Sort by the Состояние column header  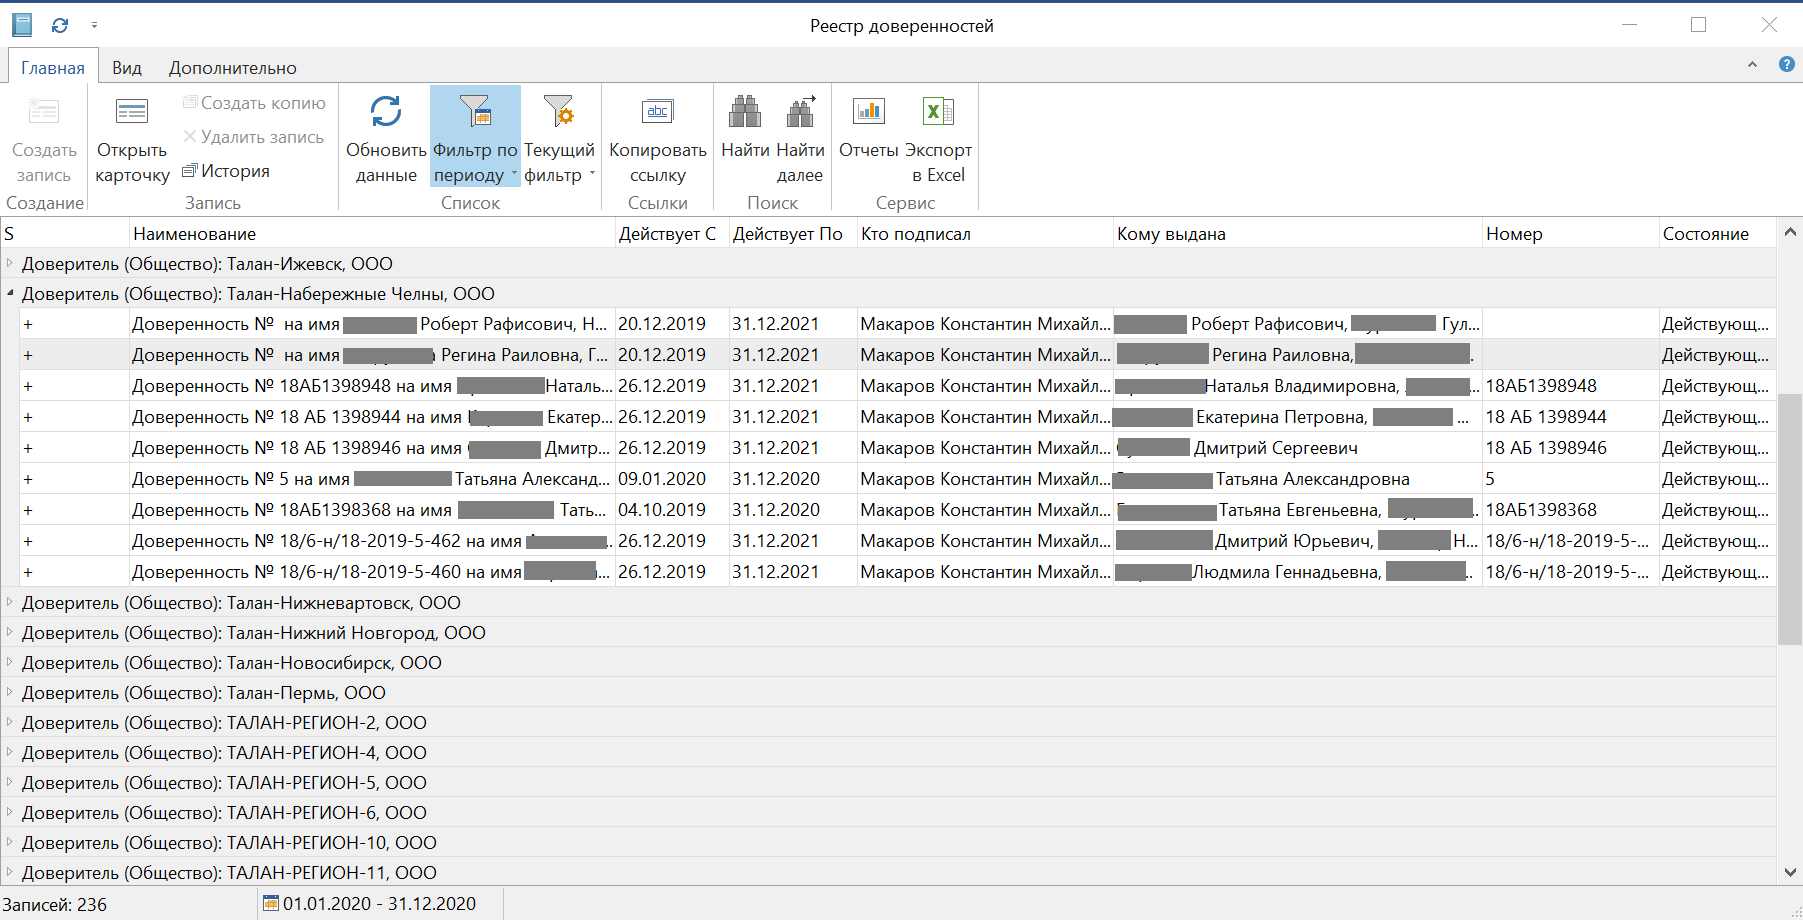[x=1718, y=233]
